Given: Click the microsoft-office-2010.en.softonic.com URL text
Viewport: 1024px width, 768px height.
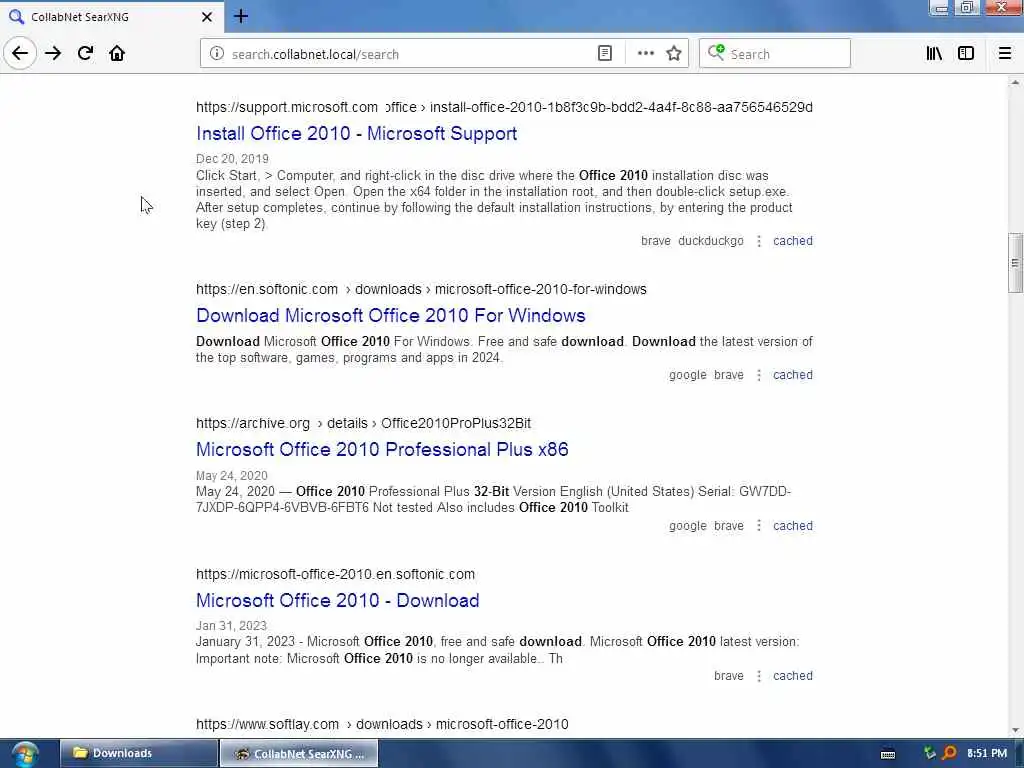Looking at the screenshot, I should [336, 574].
